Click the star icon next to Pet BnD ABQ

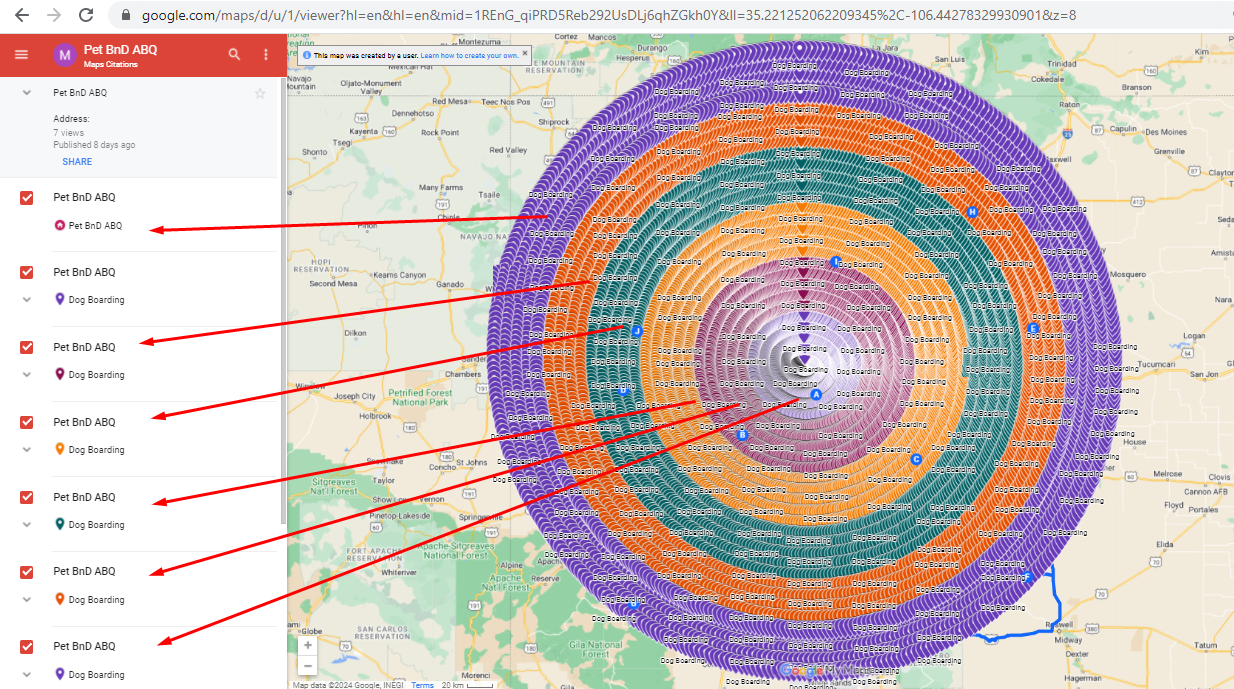pyautogui.click(x=260, y=93)
